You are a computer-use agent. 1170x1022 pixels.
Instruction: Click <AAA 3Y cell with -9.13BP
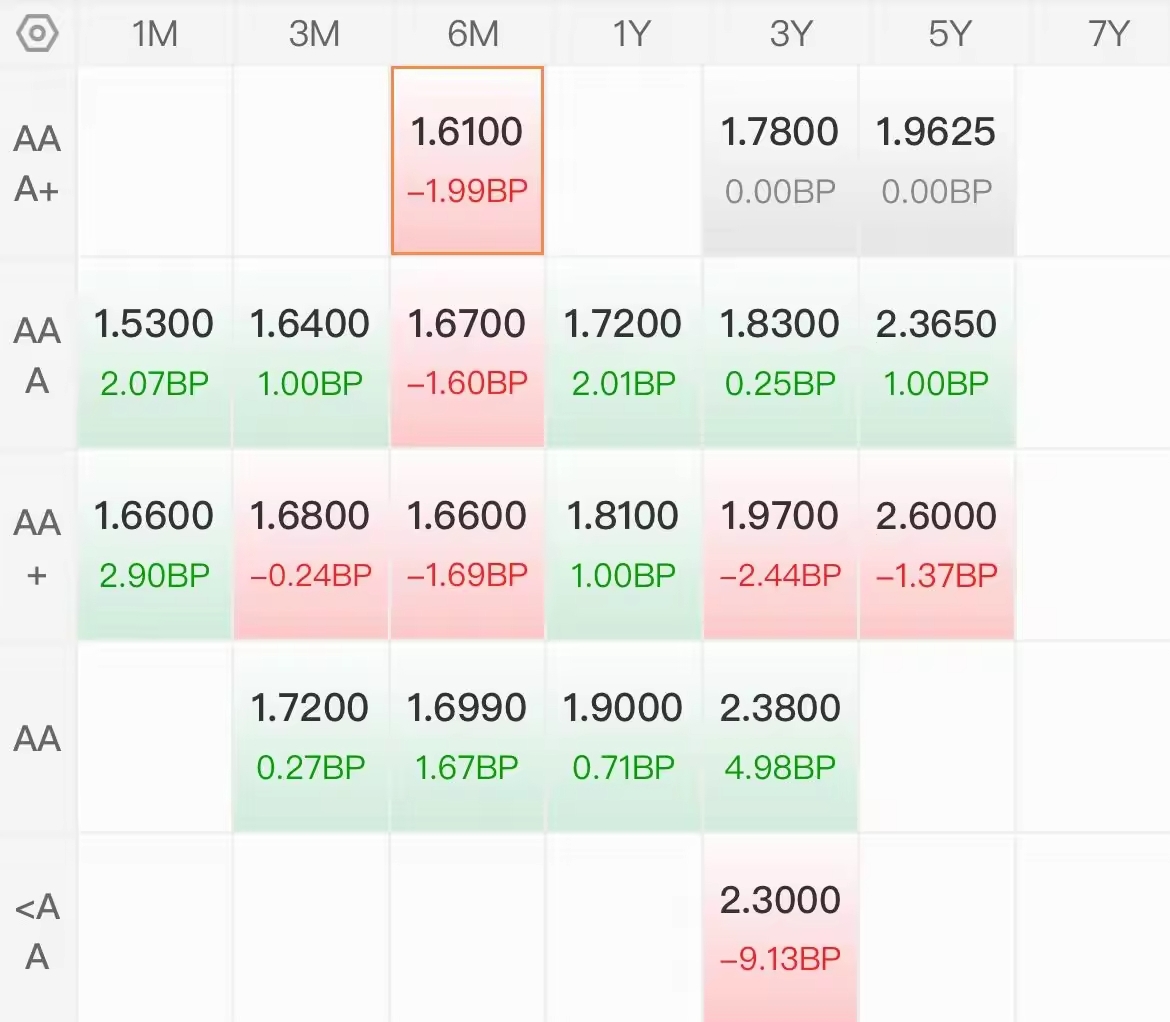pyautogui.click(x=780, y=929)
